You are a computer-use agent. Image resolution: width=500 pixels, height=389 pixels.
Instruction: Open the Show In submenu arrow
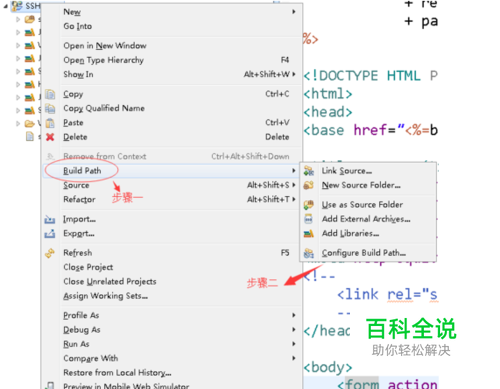click(294, 74)
